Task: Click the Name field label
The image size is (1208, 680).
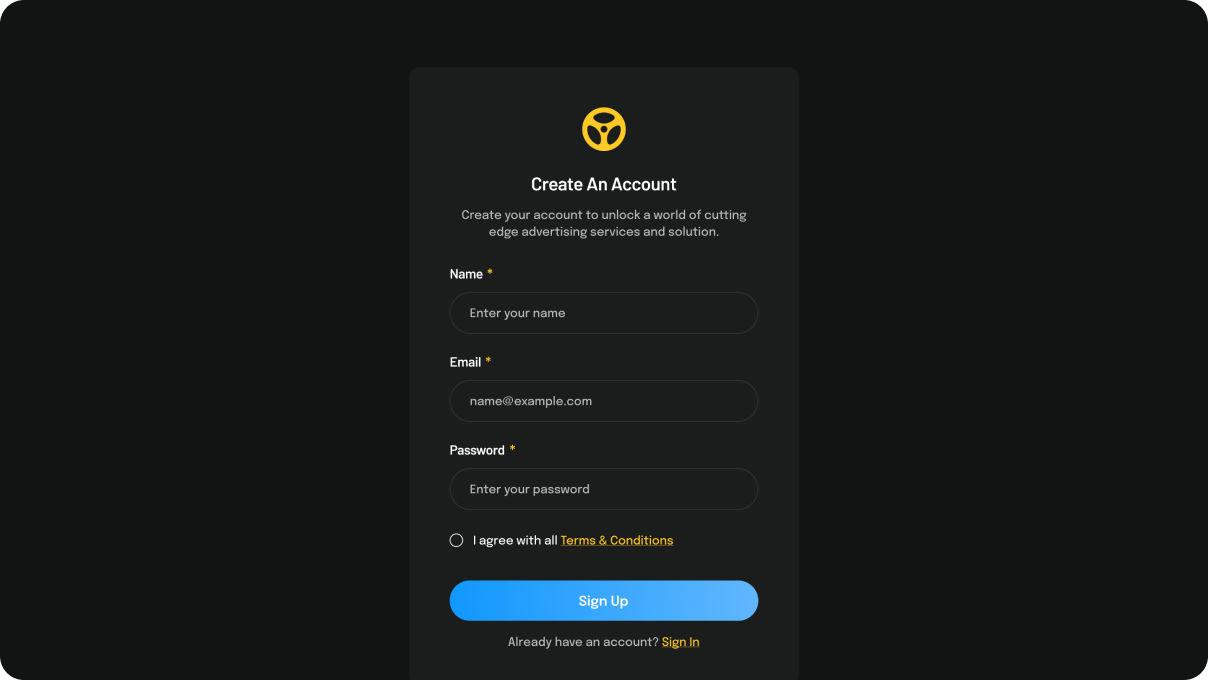Action: tap(466, 274)
